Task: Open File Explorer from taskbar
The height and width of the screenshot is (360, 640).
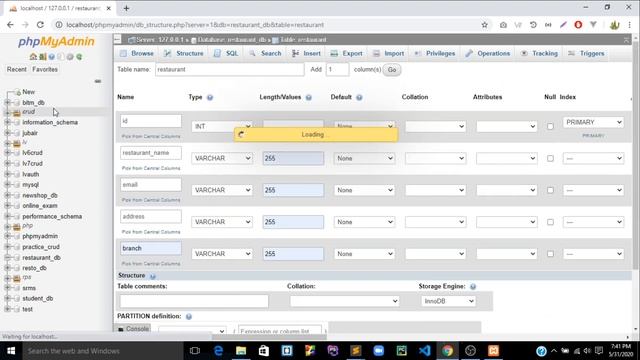Action: pyautogui.click(x=241, y=351)
